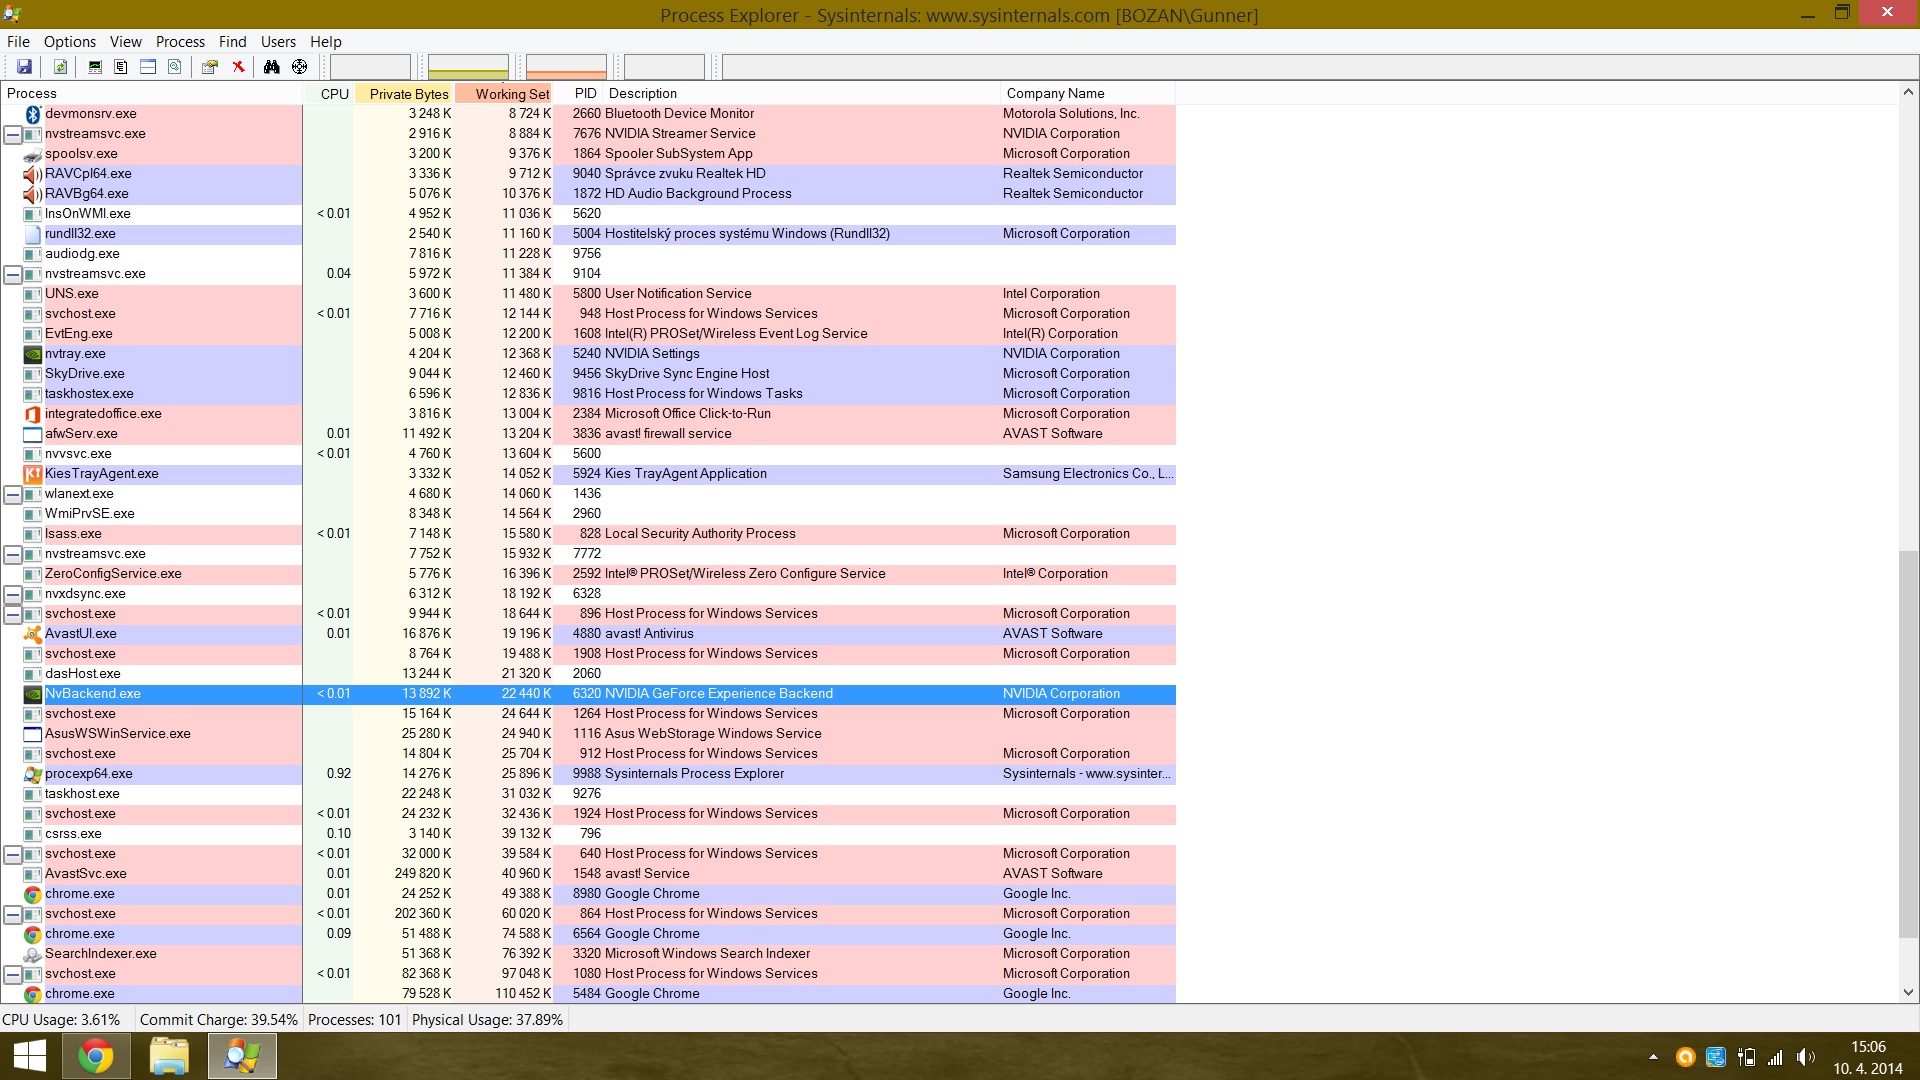Click the battery power tray icon

tap(1746, 1057)
